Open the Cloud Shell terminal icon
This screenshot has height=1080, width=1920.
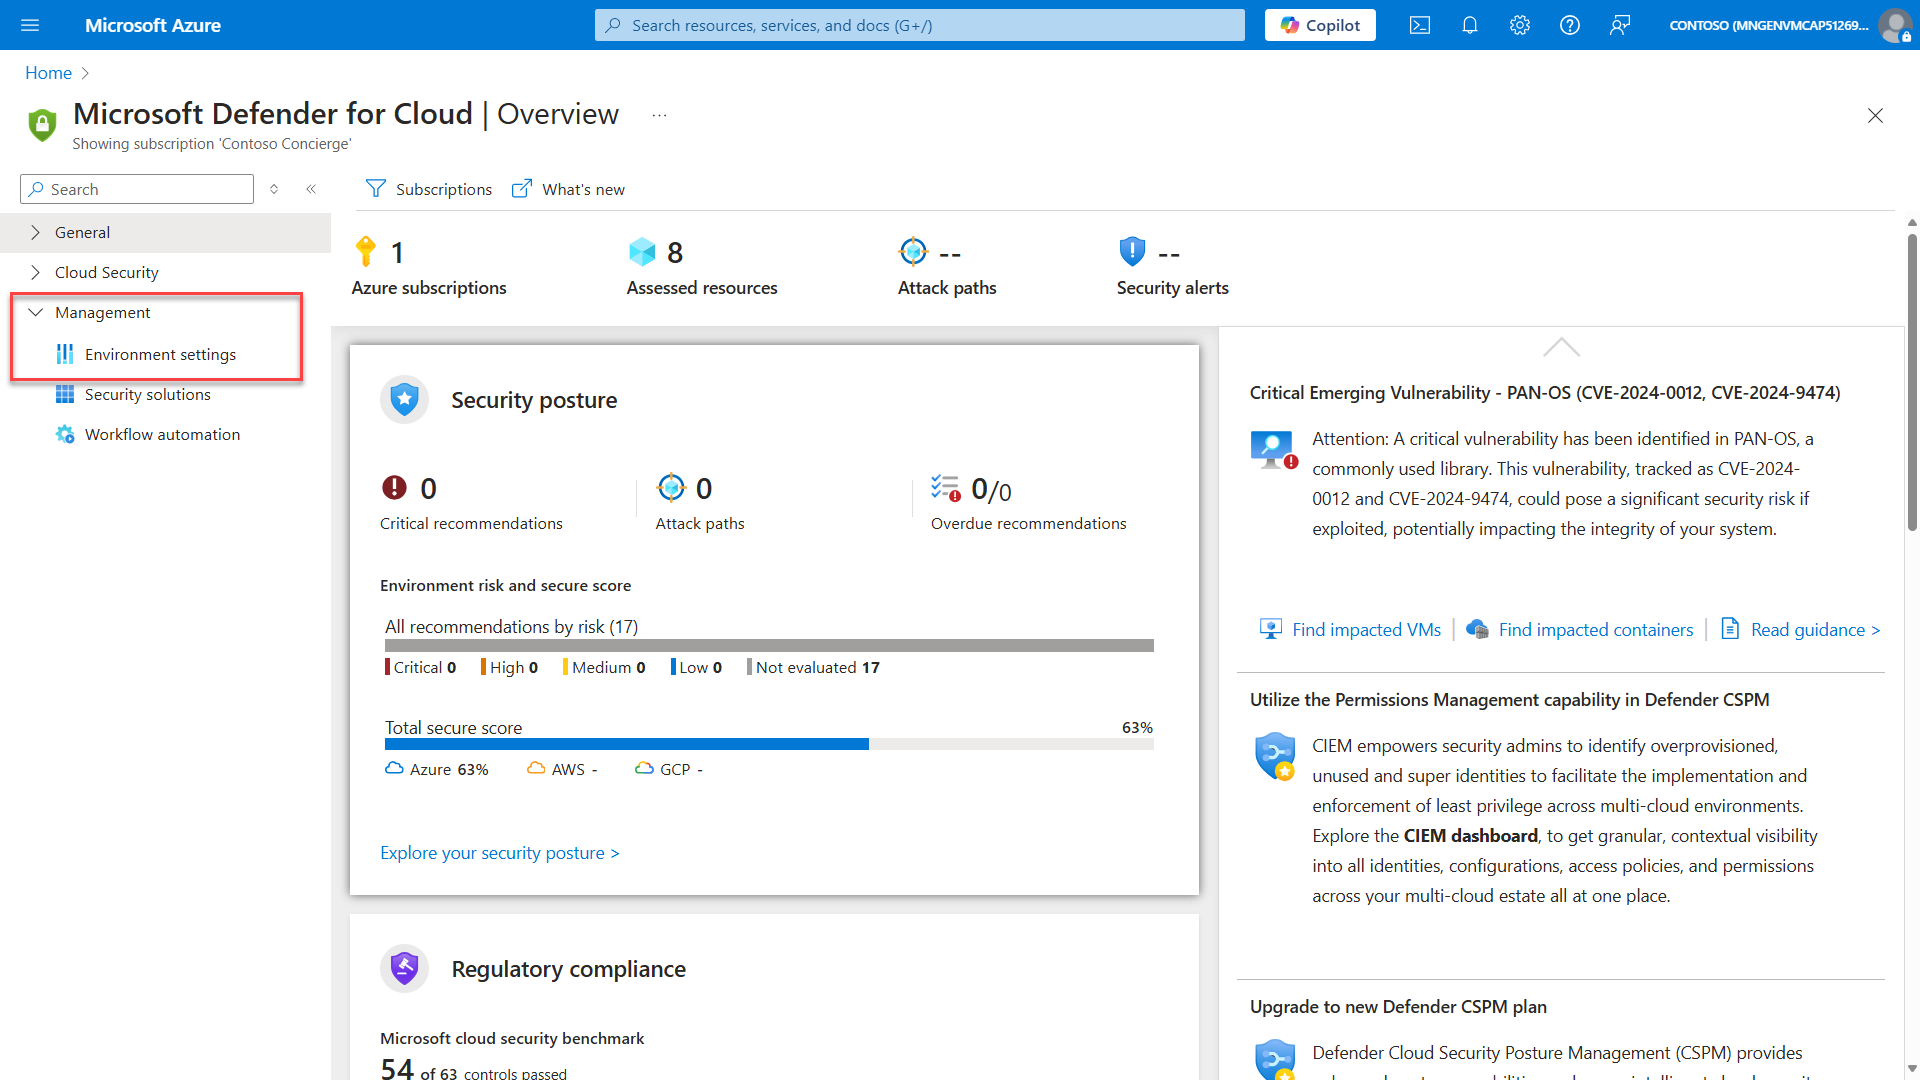(1419, 25)
